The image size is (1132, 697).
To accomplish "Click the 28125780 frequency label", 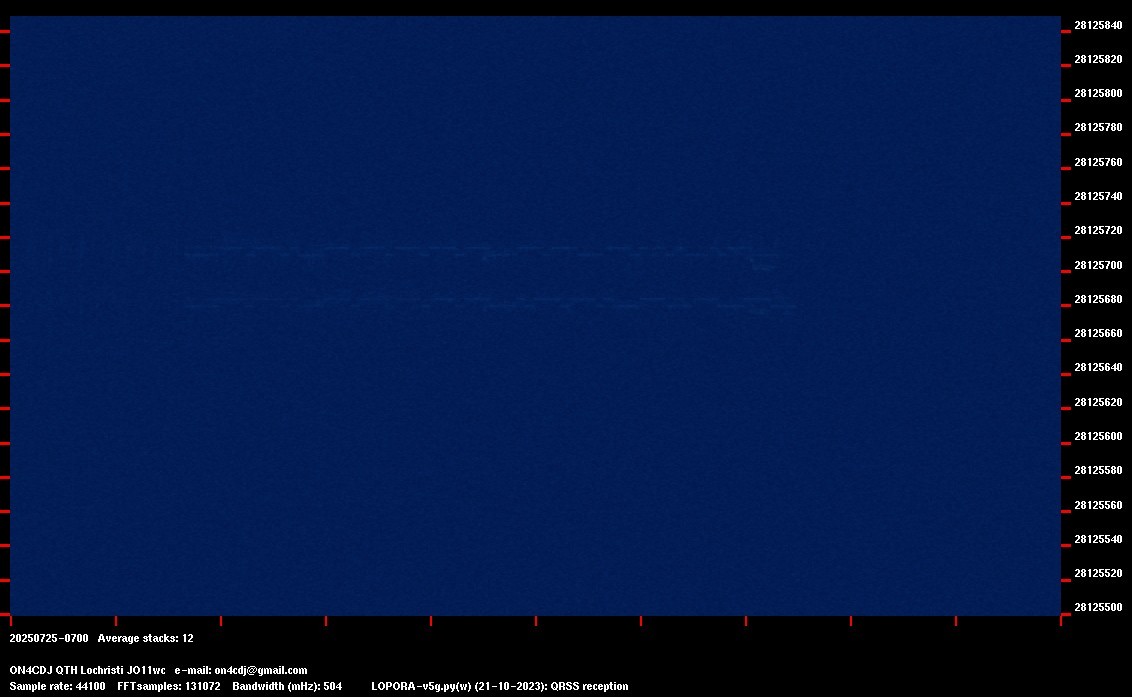I will 1098,127.
